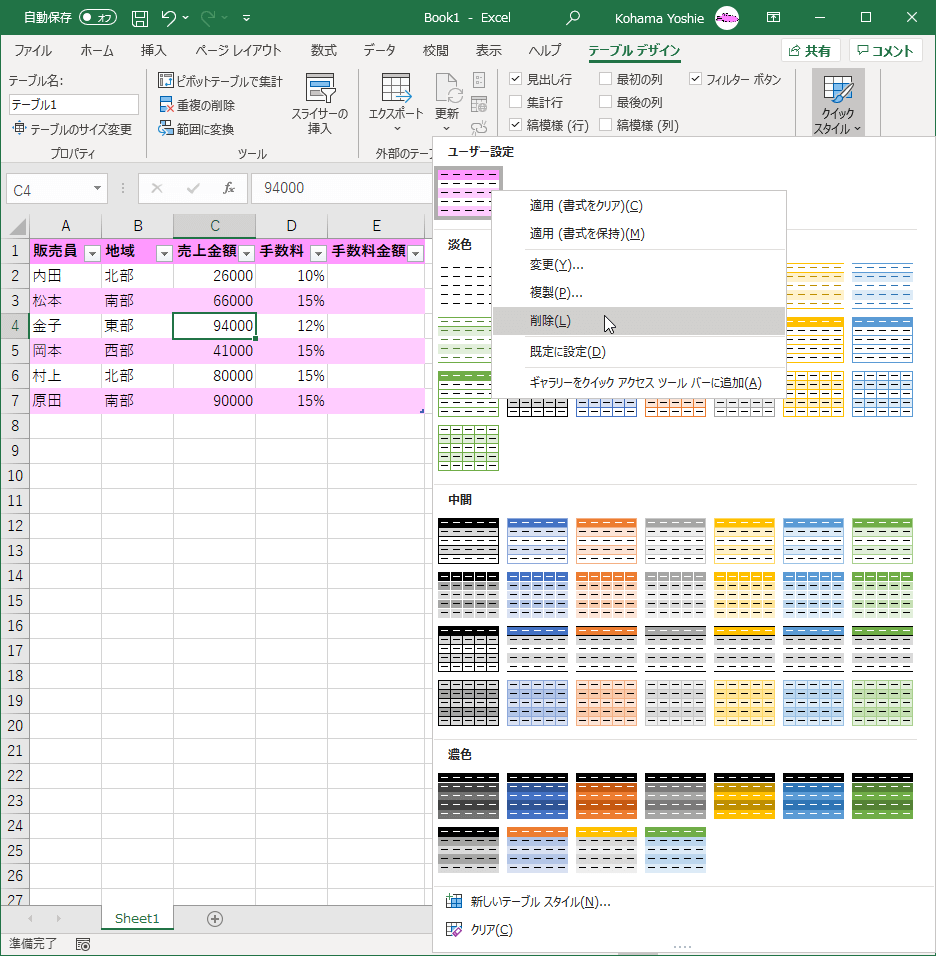Click the add new sheet plus icon
Screen dimensions: 936x956
coord(215,919)
